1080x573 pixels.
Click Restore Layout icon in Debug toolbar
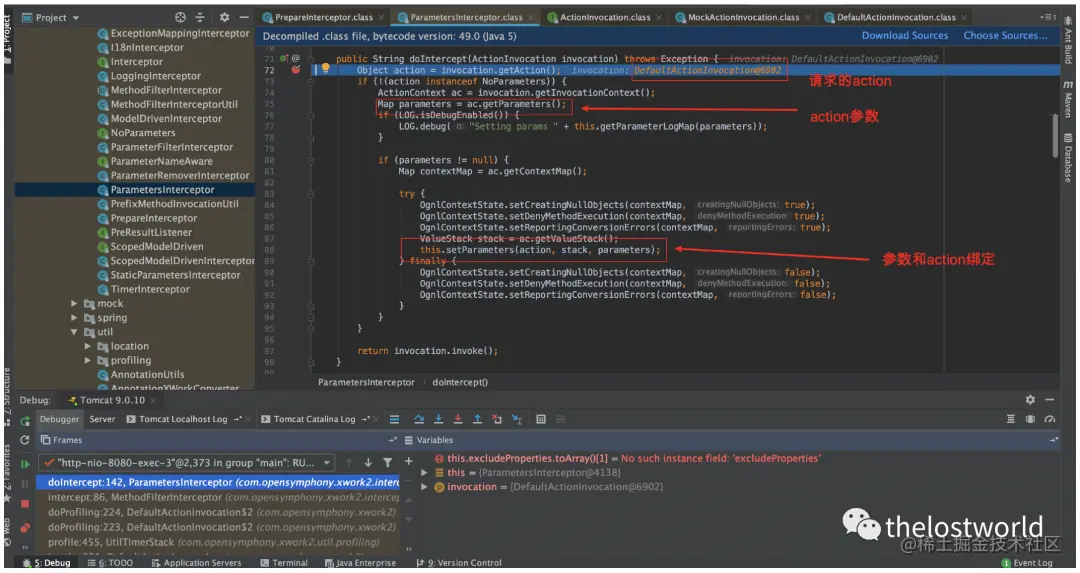(1010, 419)
